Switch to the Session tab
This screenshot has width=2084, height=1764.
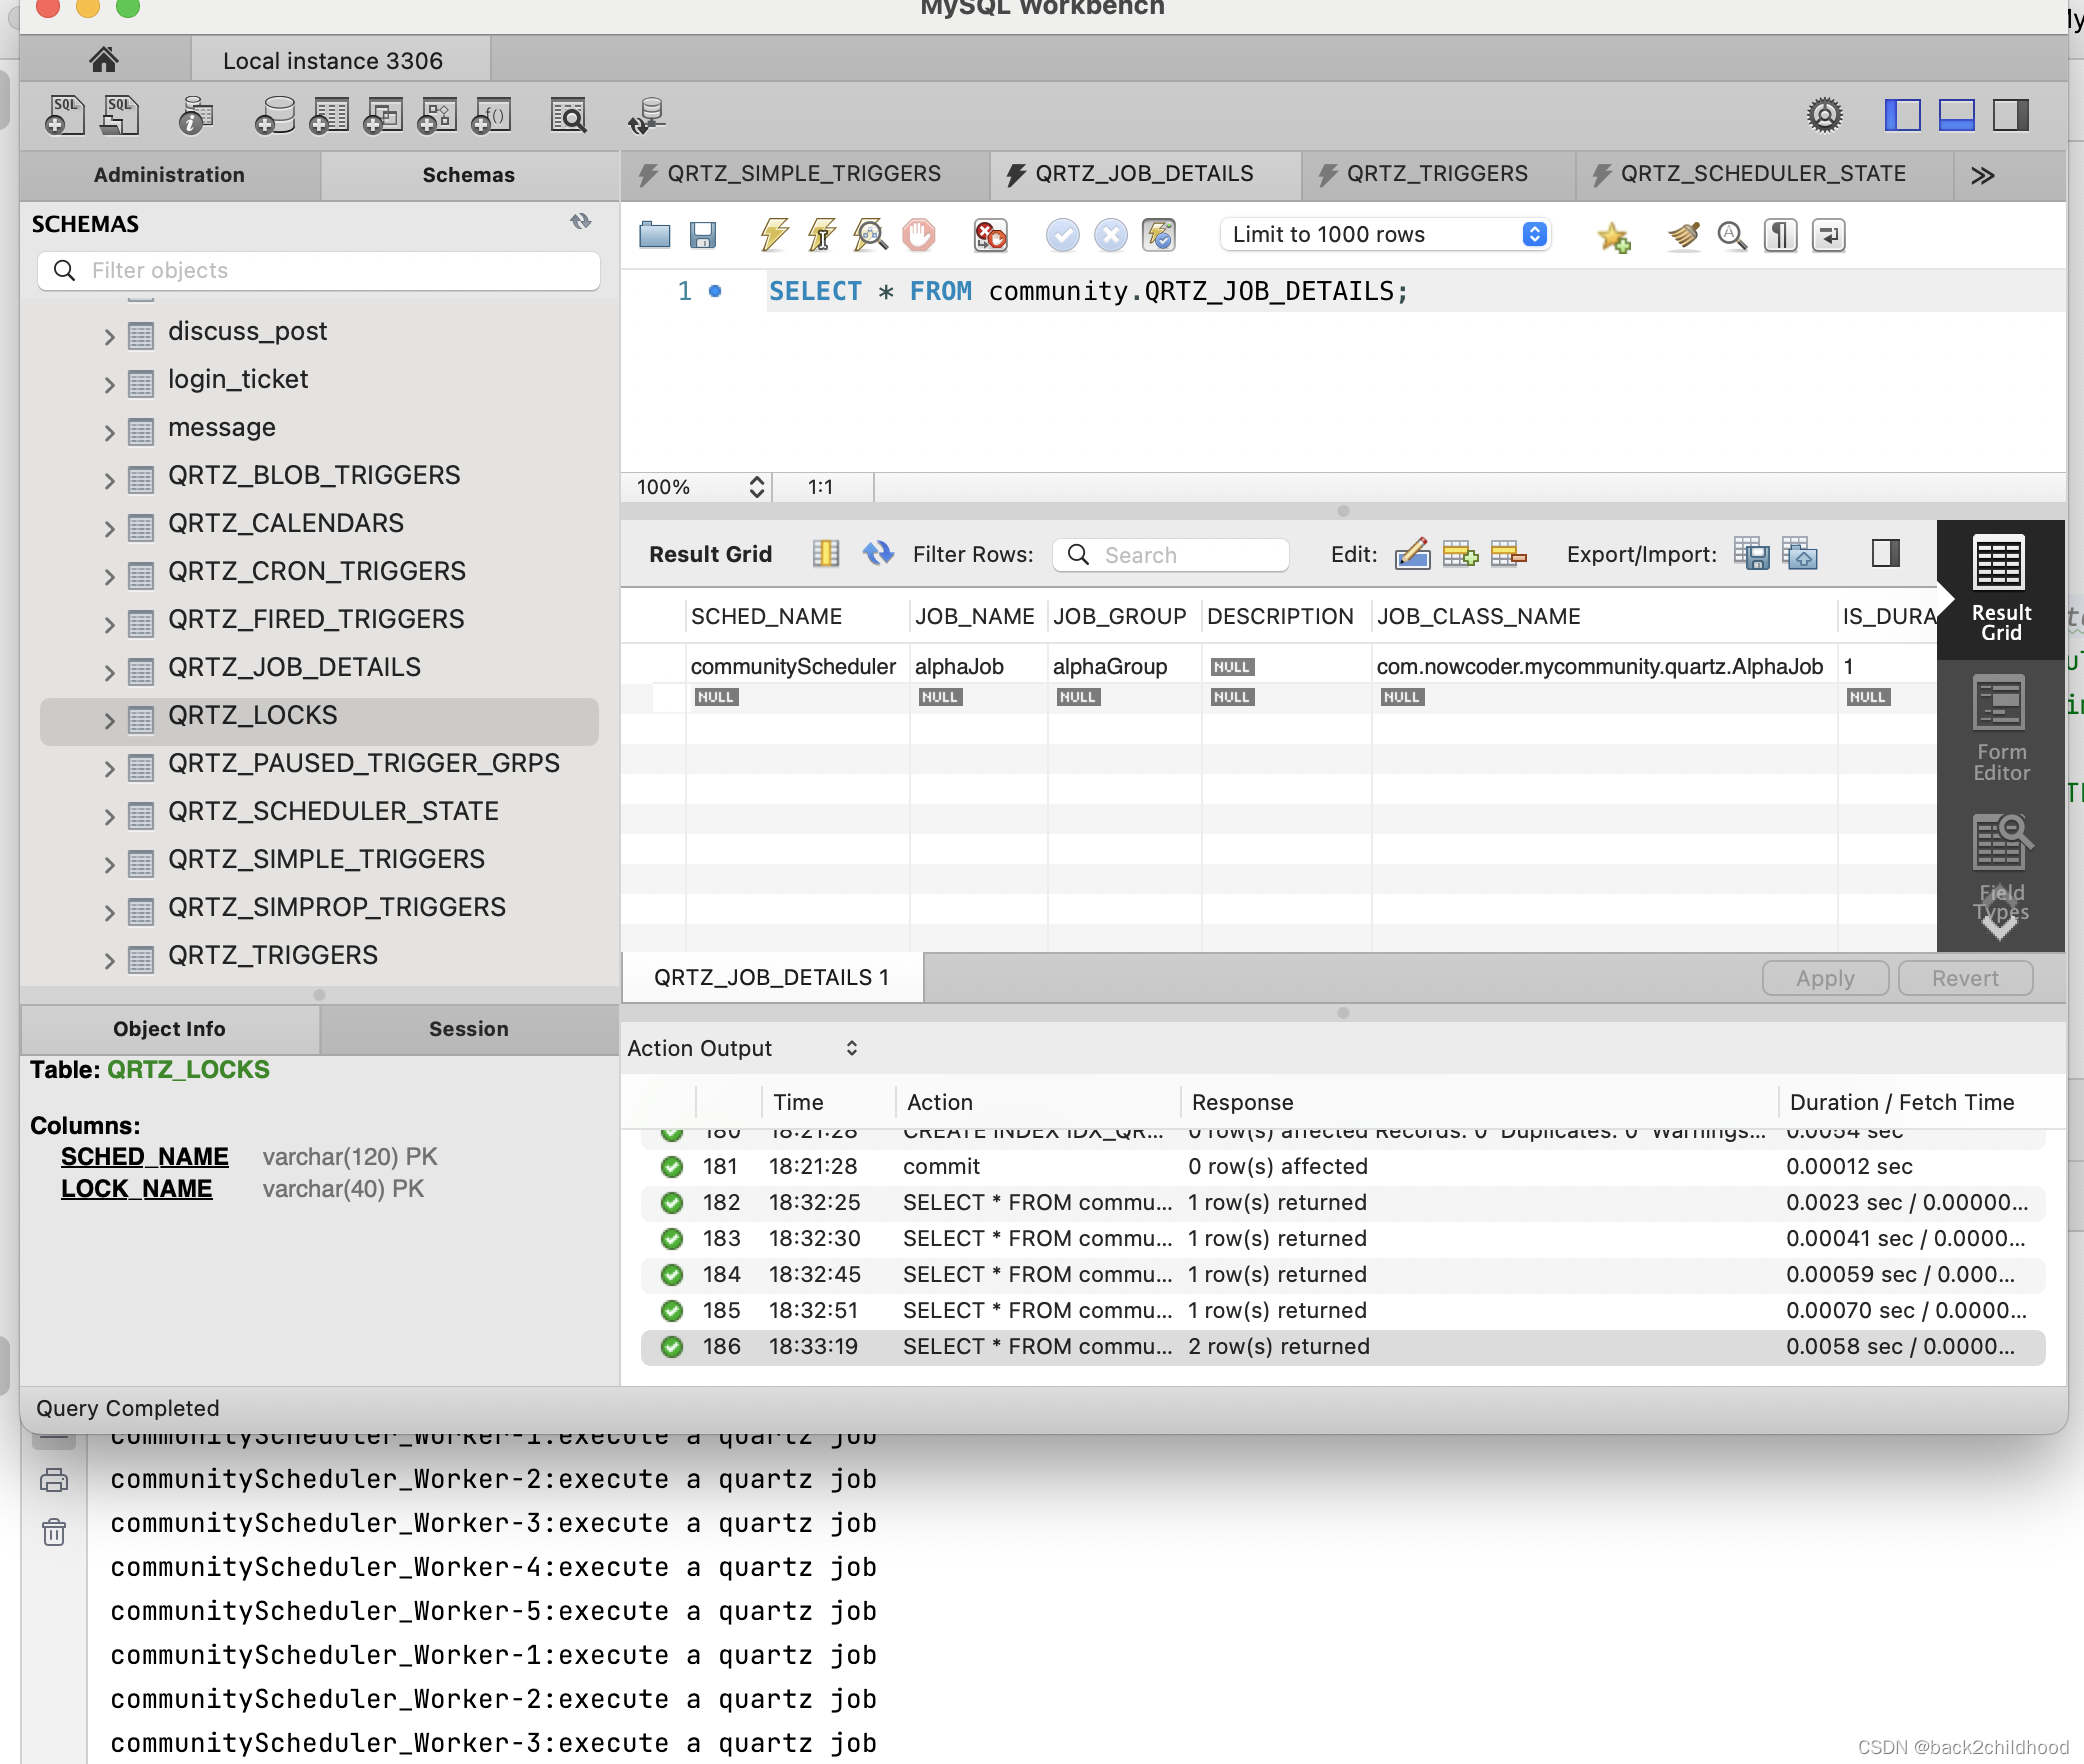click(468, 1029)
